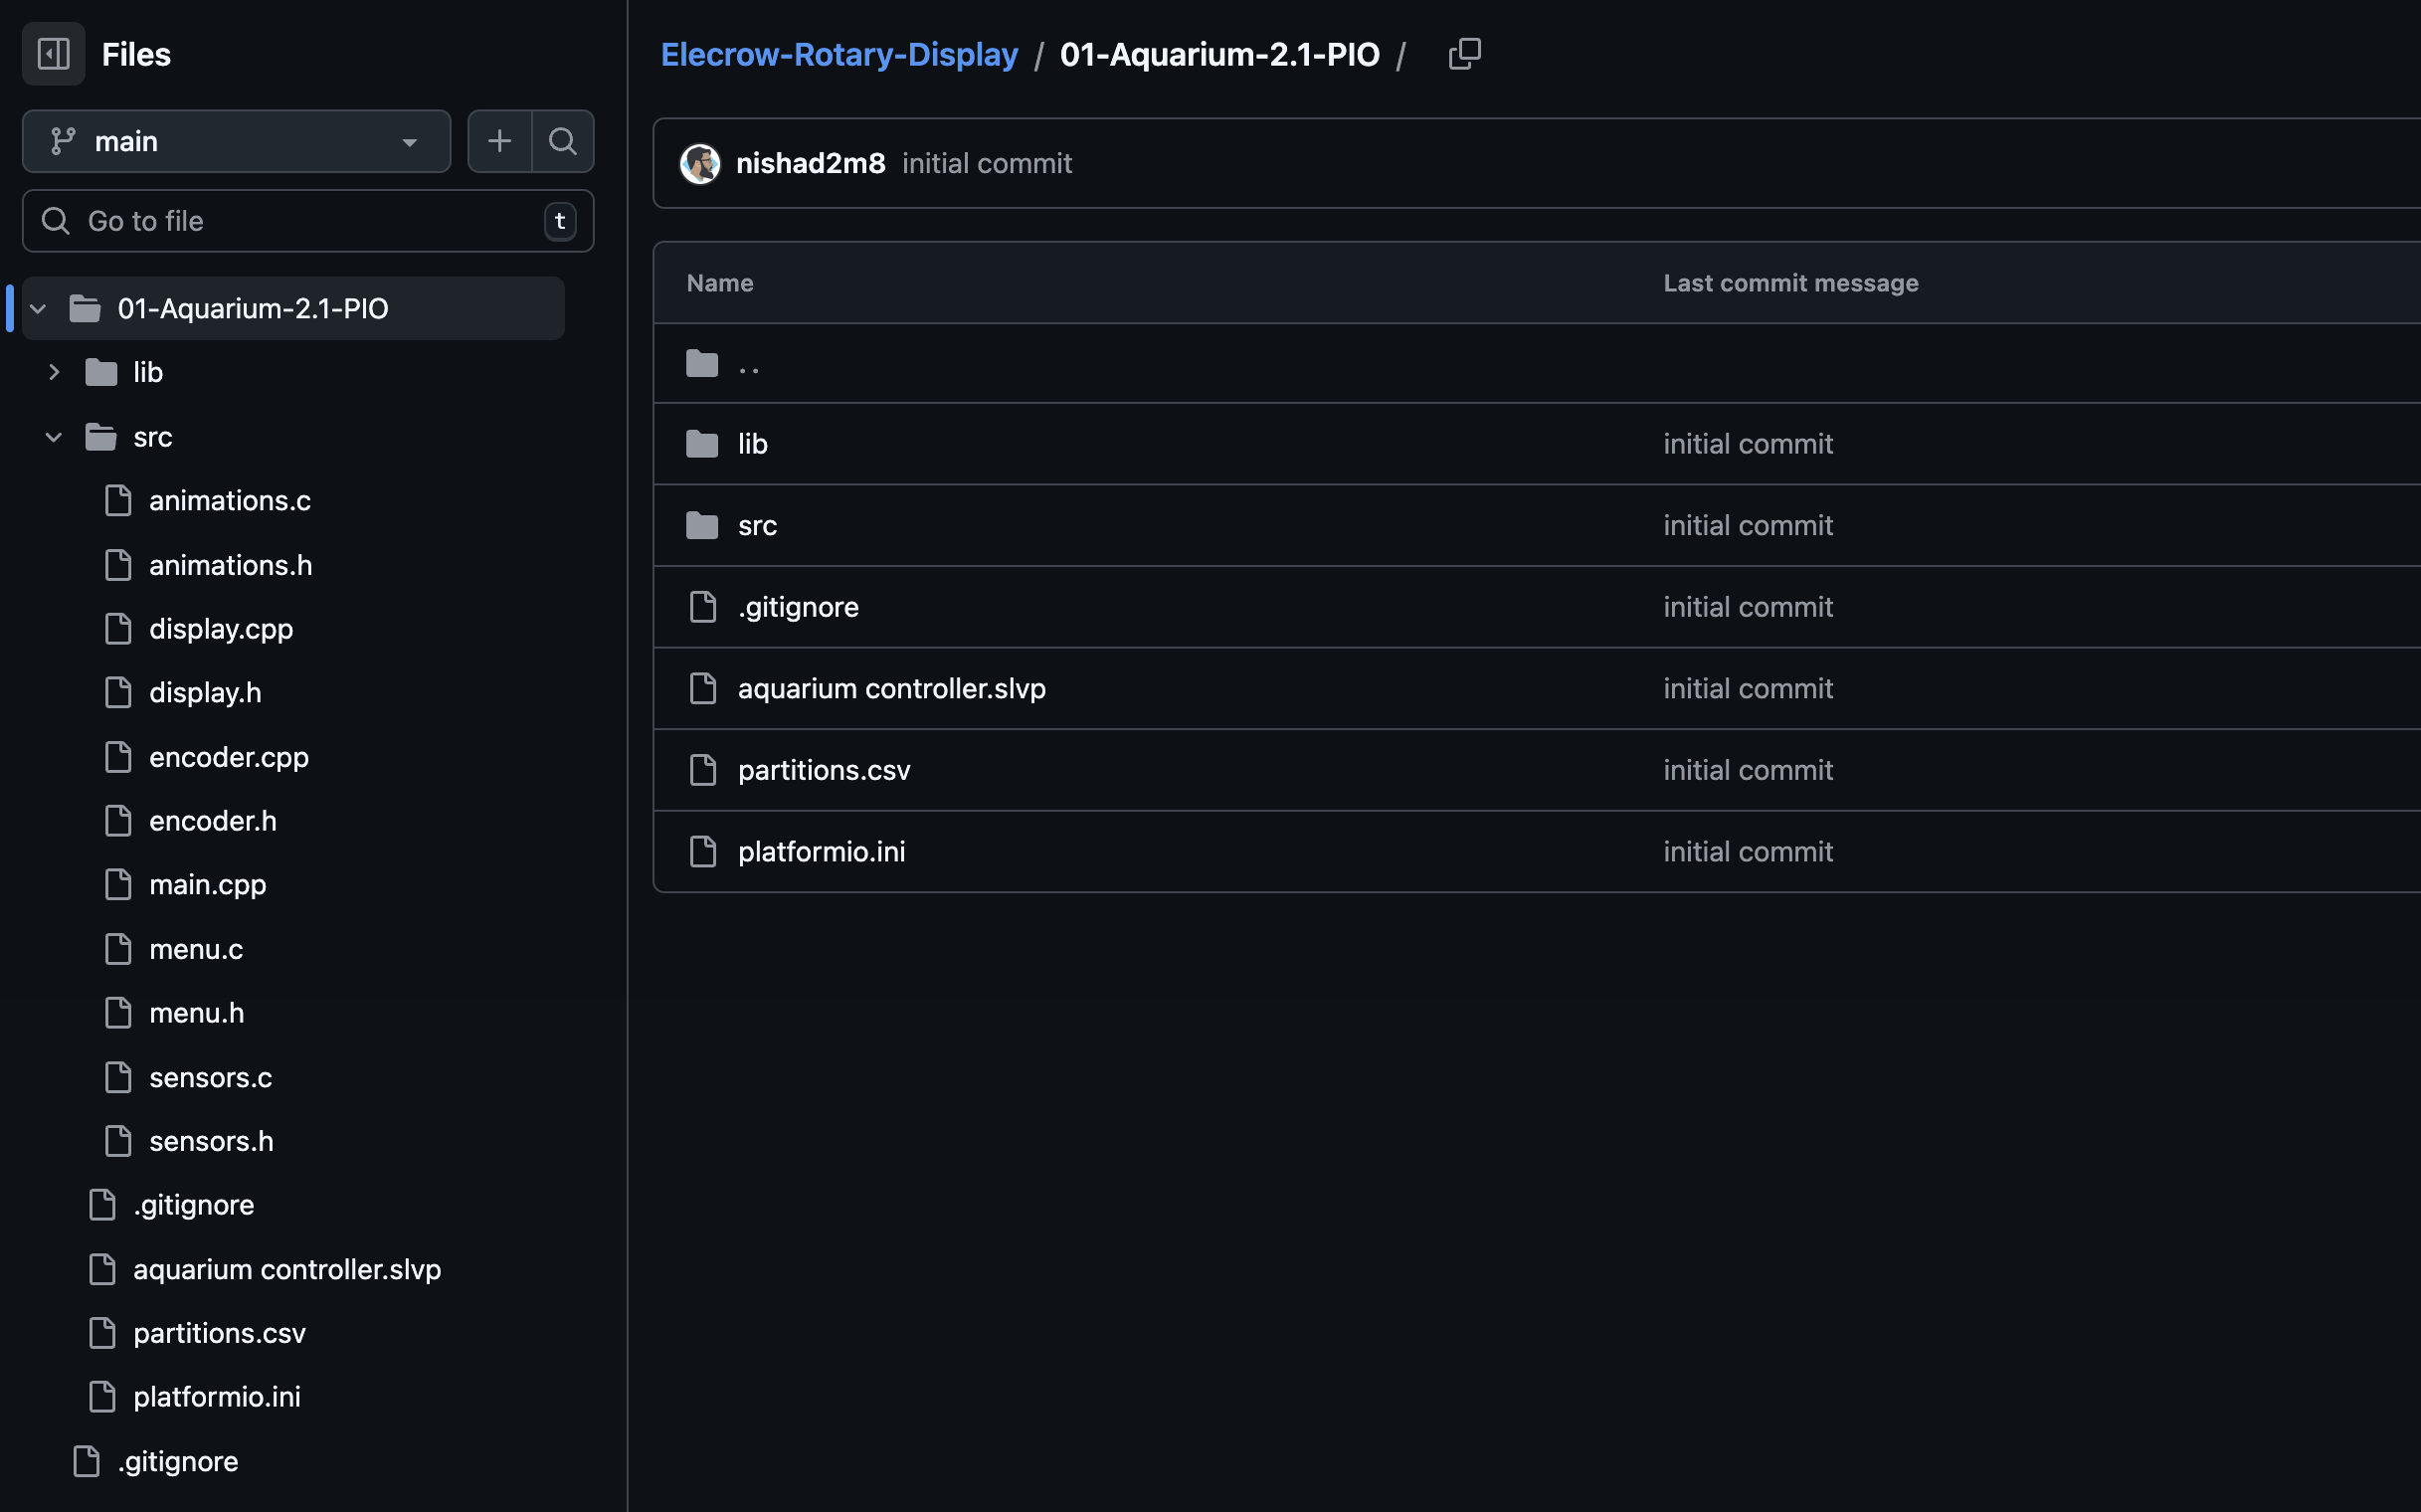Open the initial commit message link
The width and height of the screenshot is (2421, 1512).
point(986,164)
